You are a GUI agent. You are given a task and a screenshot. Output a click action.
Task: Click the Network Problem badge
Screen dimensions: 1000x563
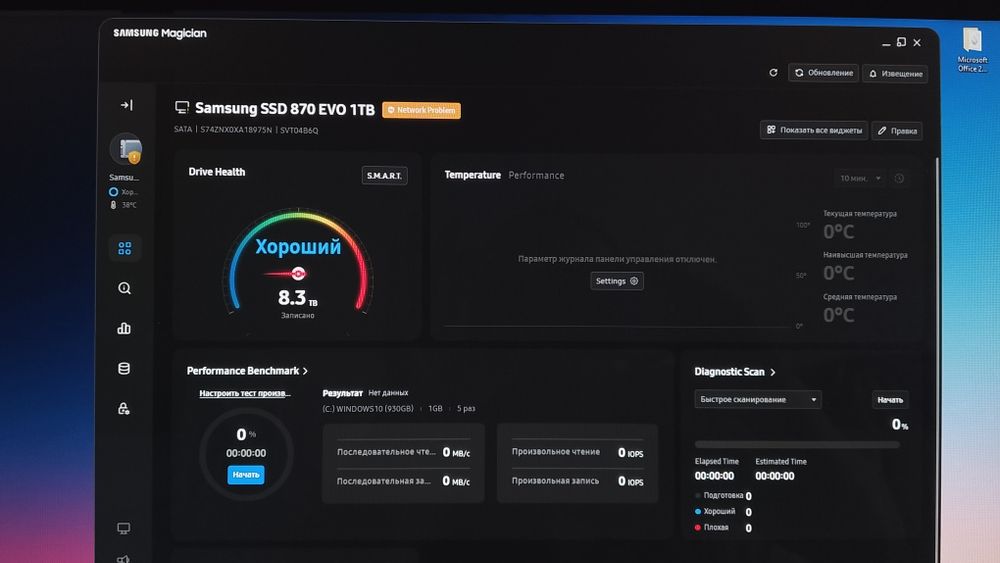click(x=421, y=110)
